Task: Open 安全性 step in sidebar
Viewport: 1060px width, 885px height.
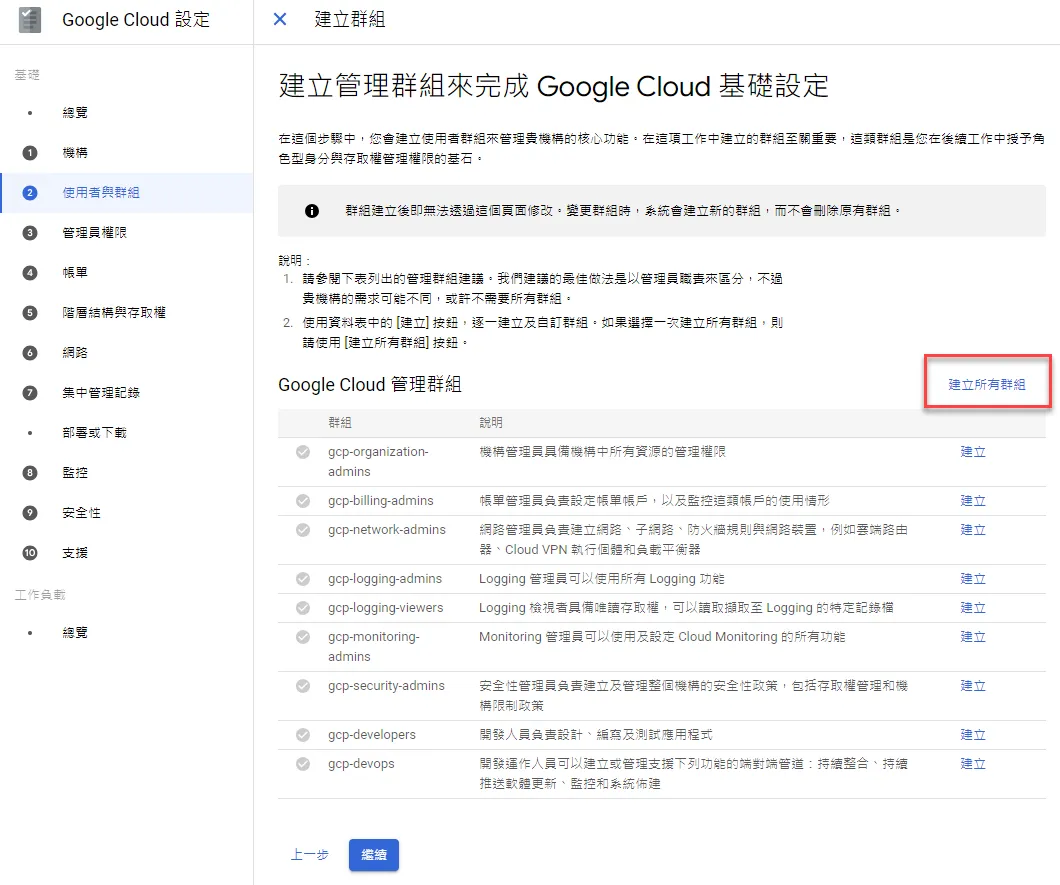Action: [x=81, y=512]
